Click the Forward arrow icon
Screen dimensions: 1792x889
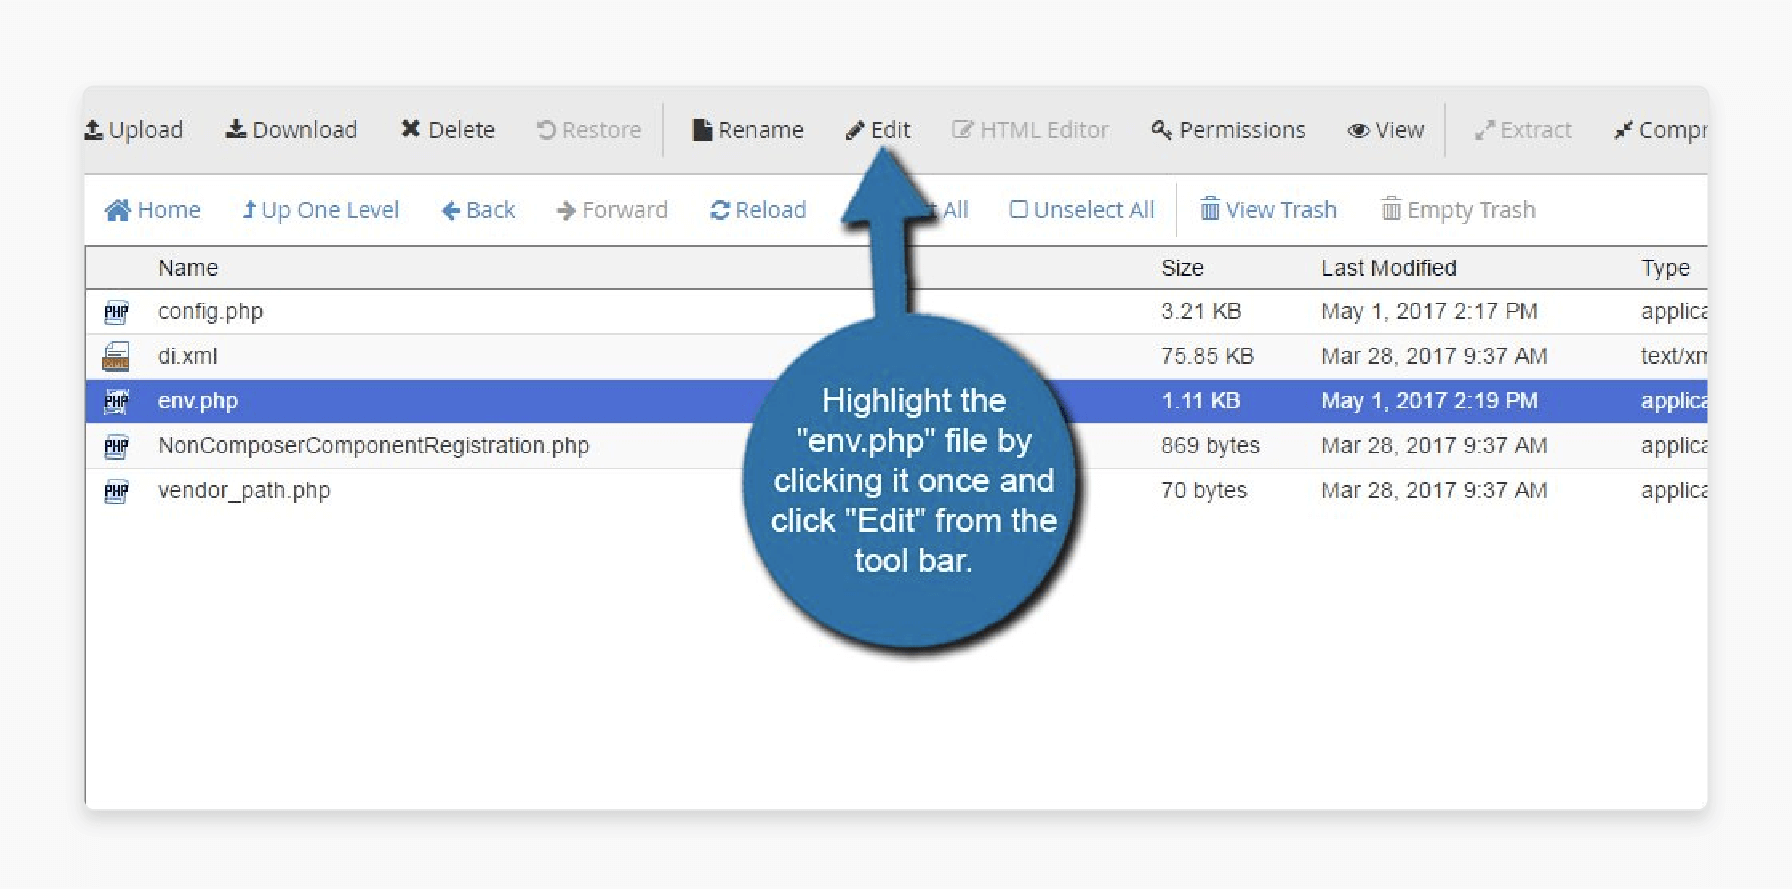pyautogui.click(x=567, y=210)
